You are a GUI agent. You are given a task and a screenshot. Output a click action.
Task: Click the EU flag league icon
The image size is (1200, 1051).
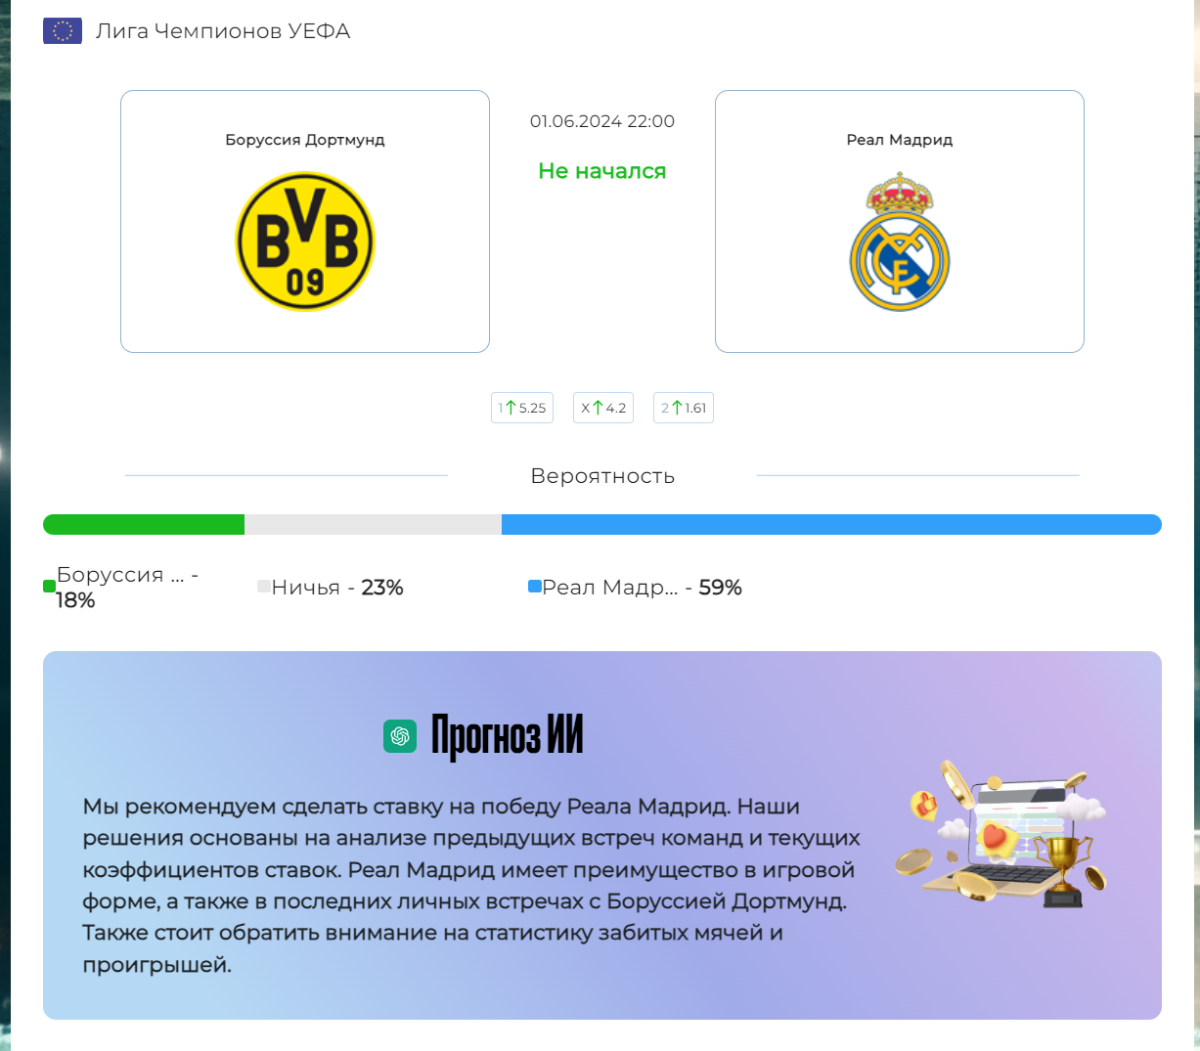[x=62, y=31]
